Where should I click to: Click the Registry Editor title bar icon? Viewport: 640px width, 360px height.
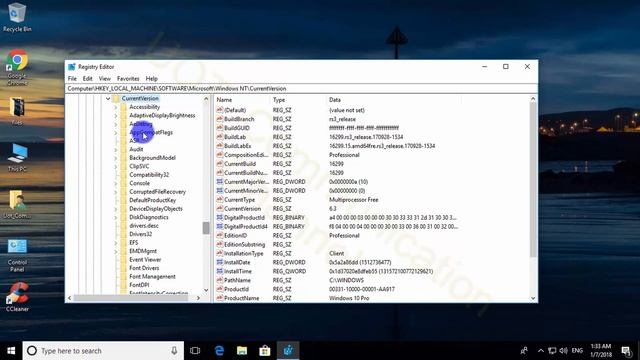pos(72,67)
